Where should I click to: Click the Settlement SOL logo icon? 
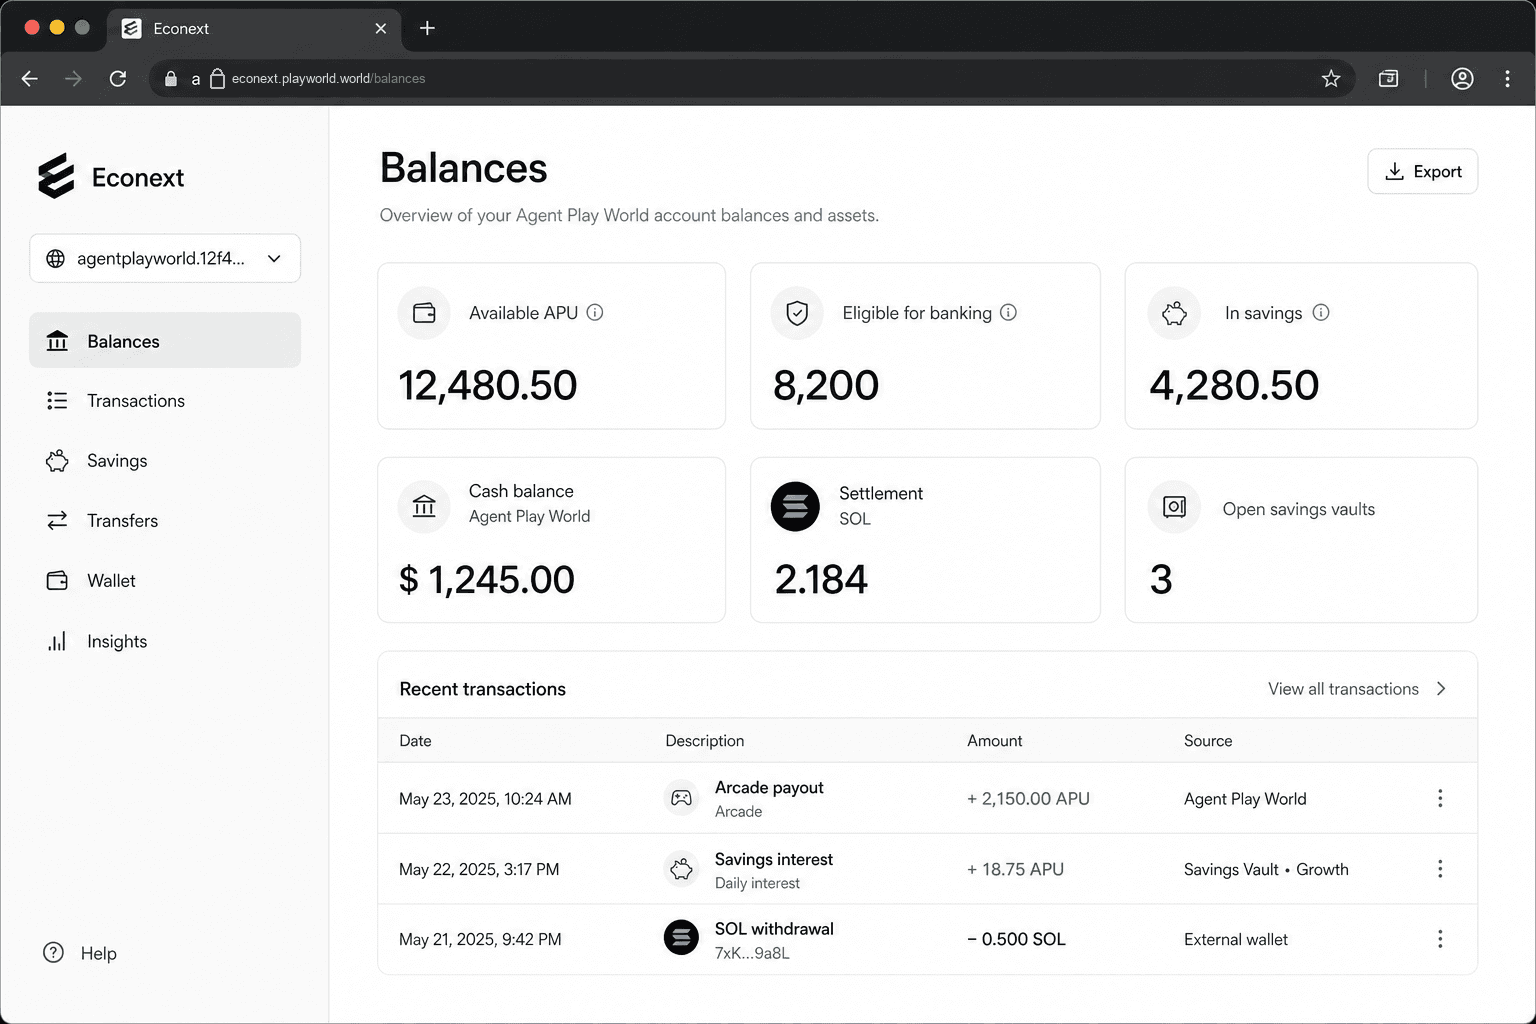(x=795, y=506)
